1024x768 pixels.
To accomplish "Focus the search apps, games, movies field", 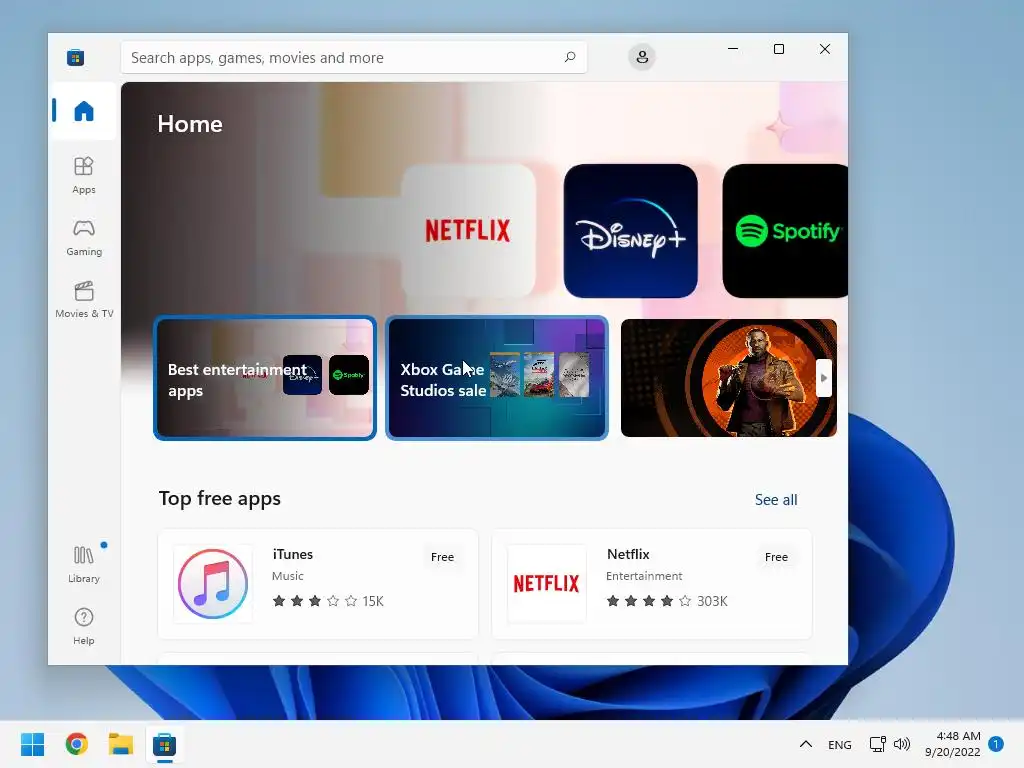I will tap(353, 57).
